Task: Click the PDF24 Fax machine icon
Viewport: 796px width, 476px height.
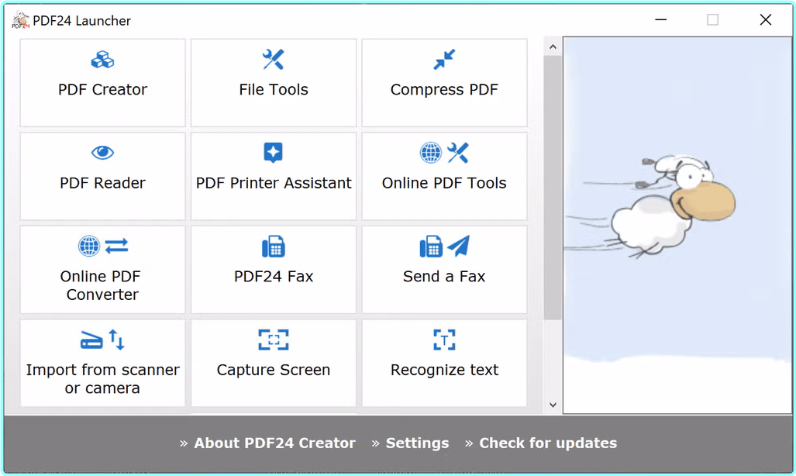Action: pyautogui.click(x=273, y=247)
